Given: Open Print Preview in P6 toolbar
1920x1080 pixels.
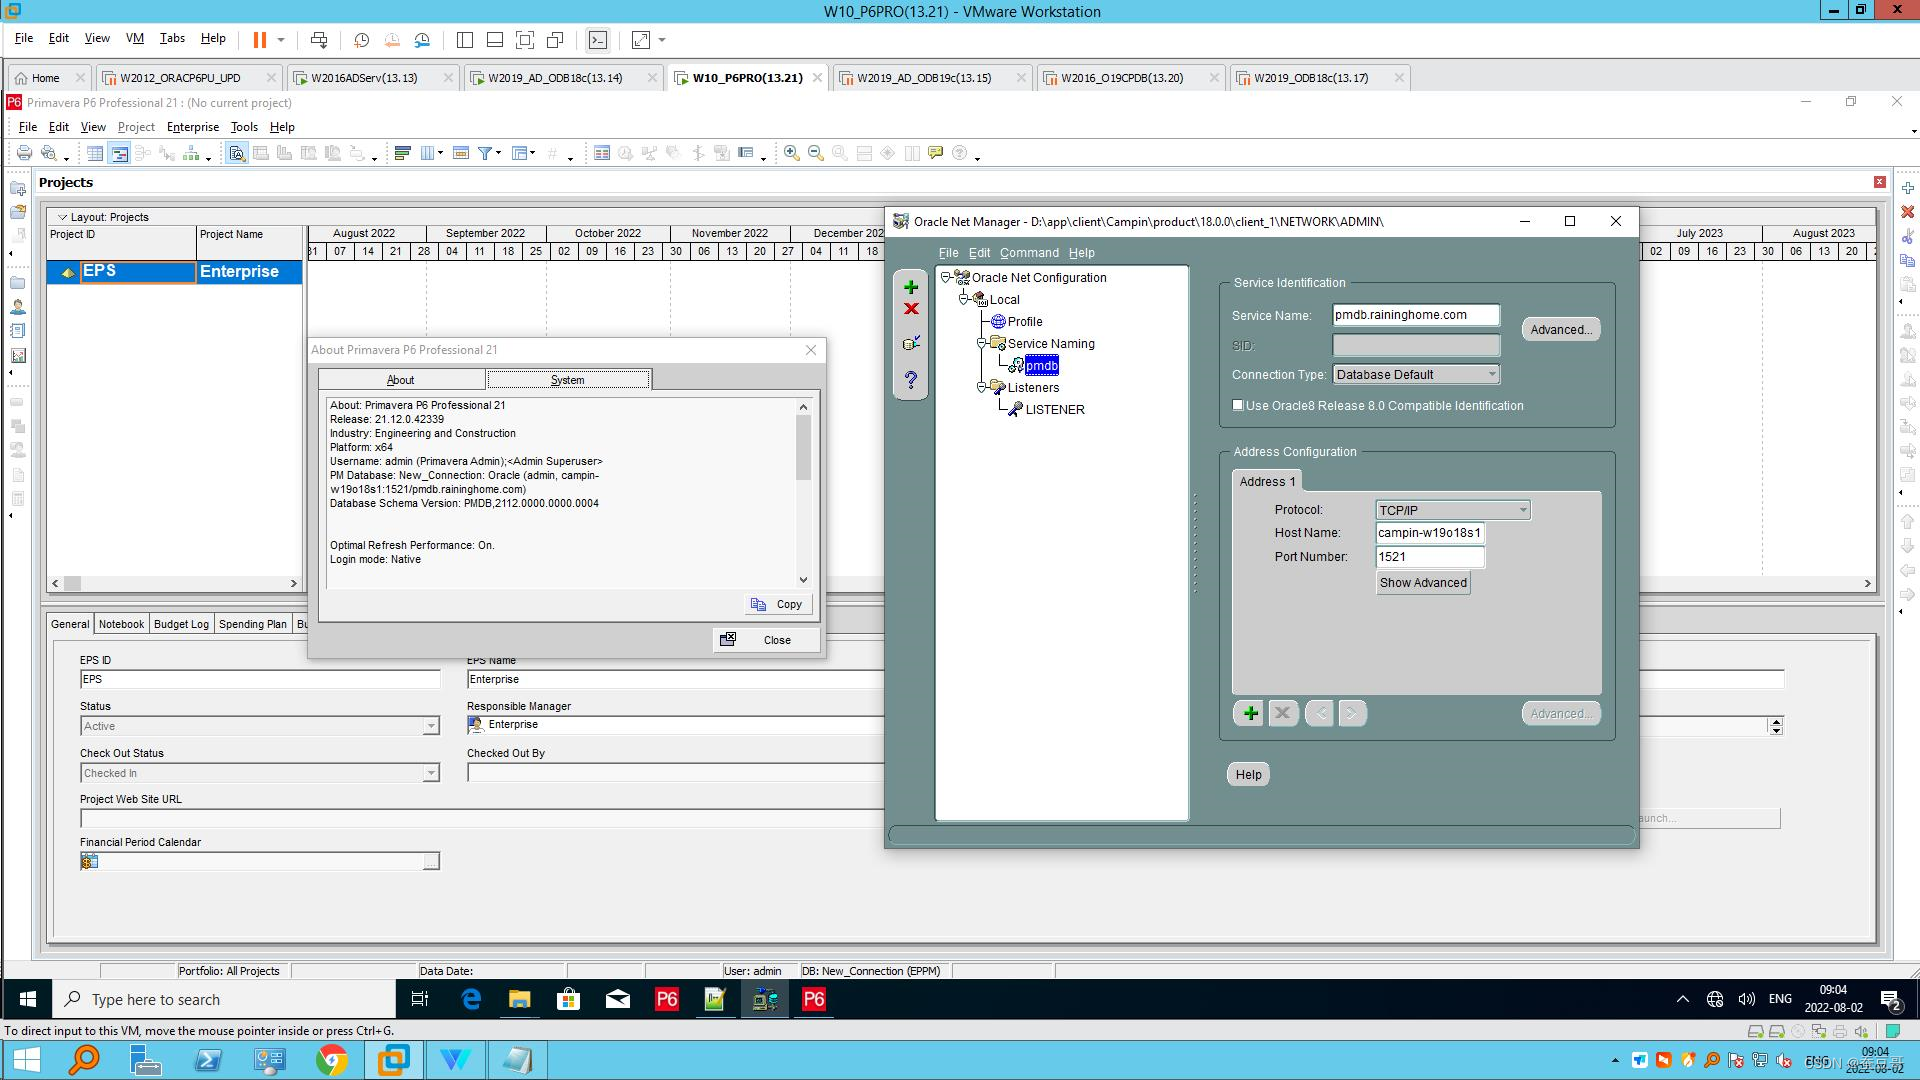Looking at the screenshot, I should click(48, 153).
